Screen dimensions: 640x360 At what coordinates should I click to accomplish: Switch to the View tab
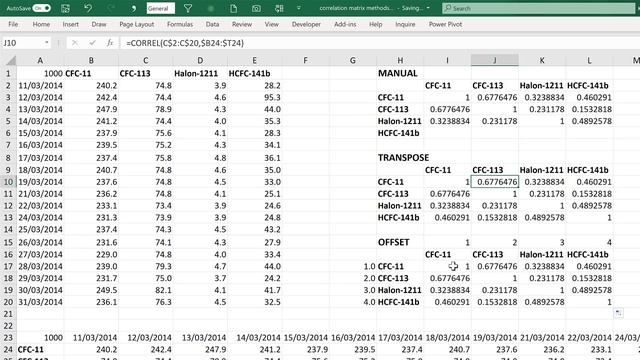[271, 24]
